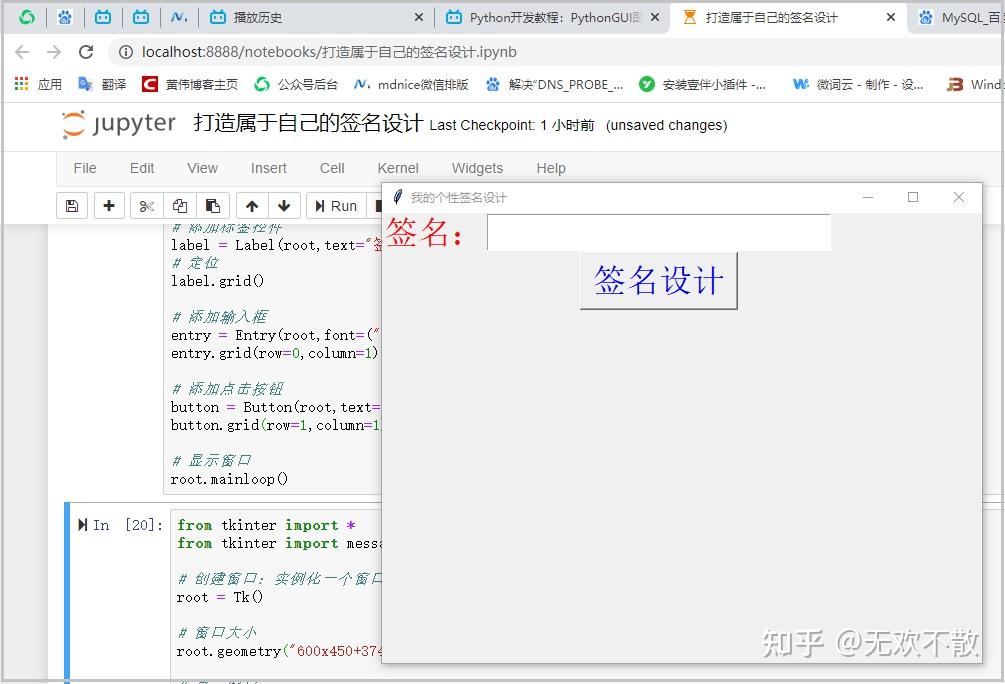Copy the selected cell using the copy icon
Viewport: 1005px width, 684px height.
point(179,205)
